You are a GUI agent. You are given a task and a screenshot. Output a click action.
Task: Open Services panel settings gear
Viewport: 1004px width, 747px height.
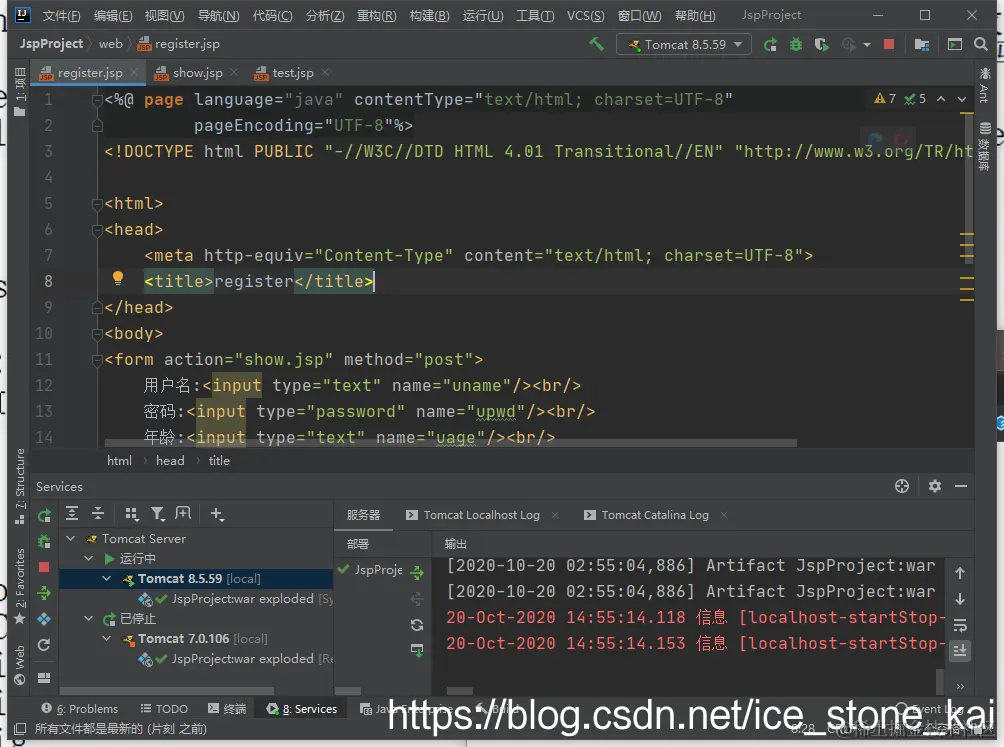[935, 486]
